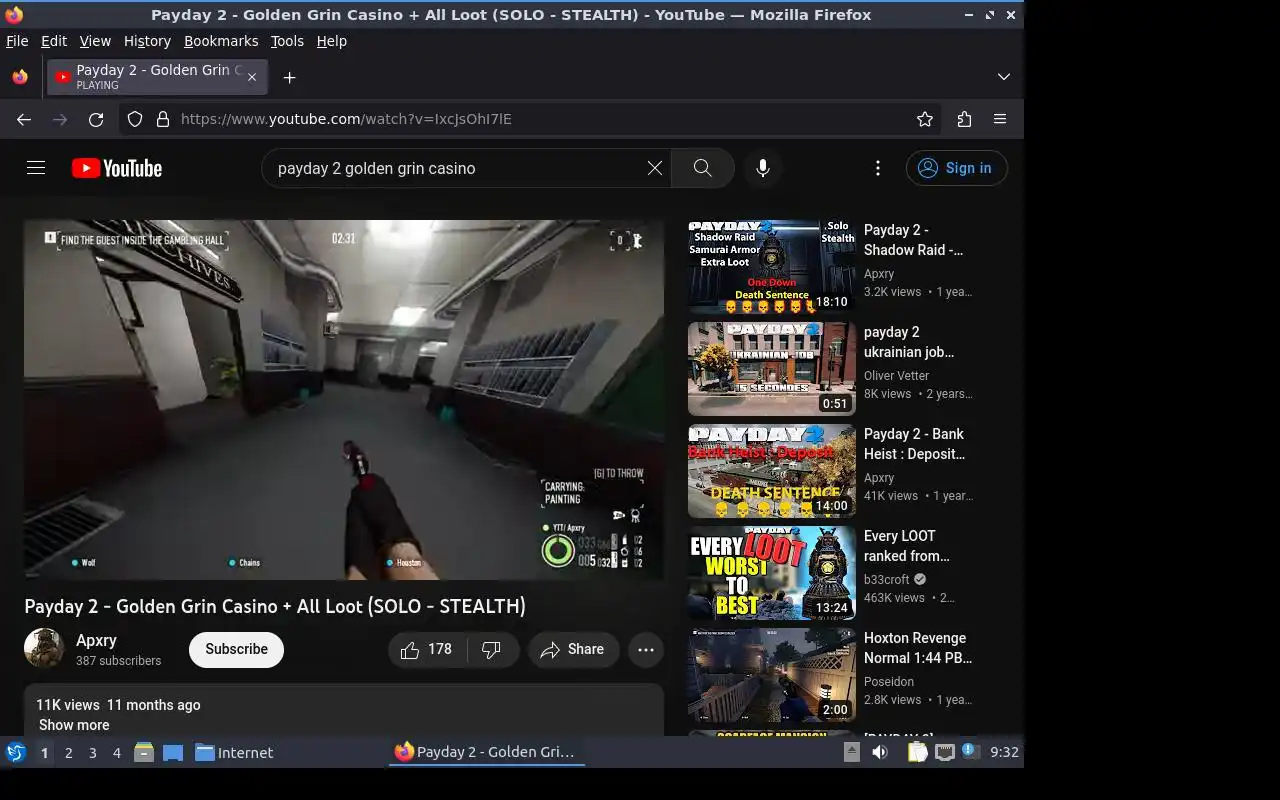Open Shadow Raid video thumbnail
The width and height of the screenshot is (1280, 800).
pyautogui.click(x=772, y=267)
